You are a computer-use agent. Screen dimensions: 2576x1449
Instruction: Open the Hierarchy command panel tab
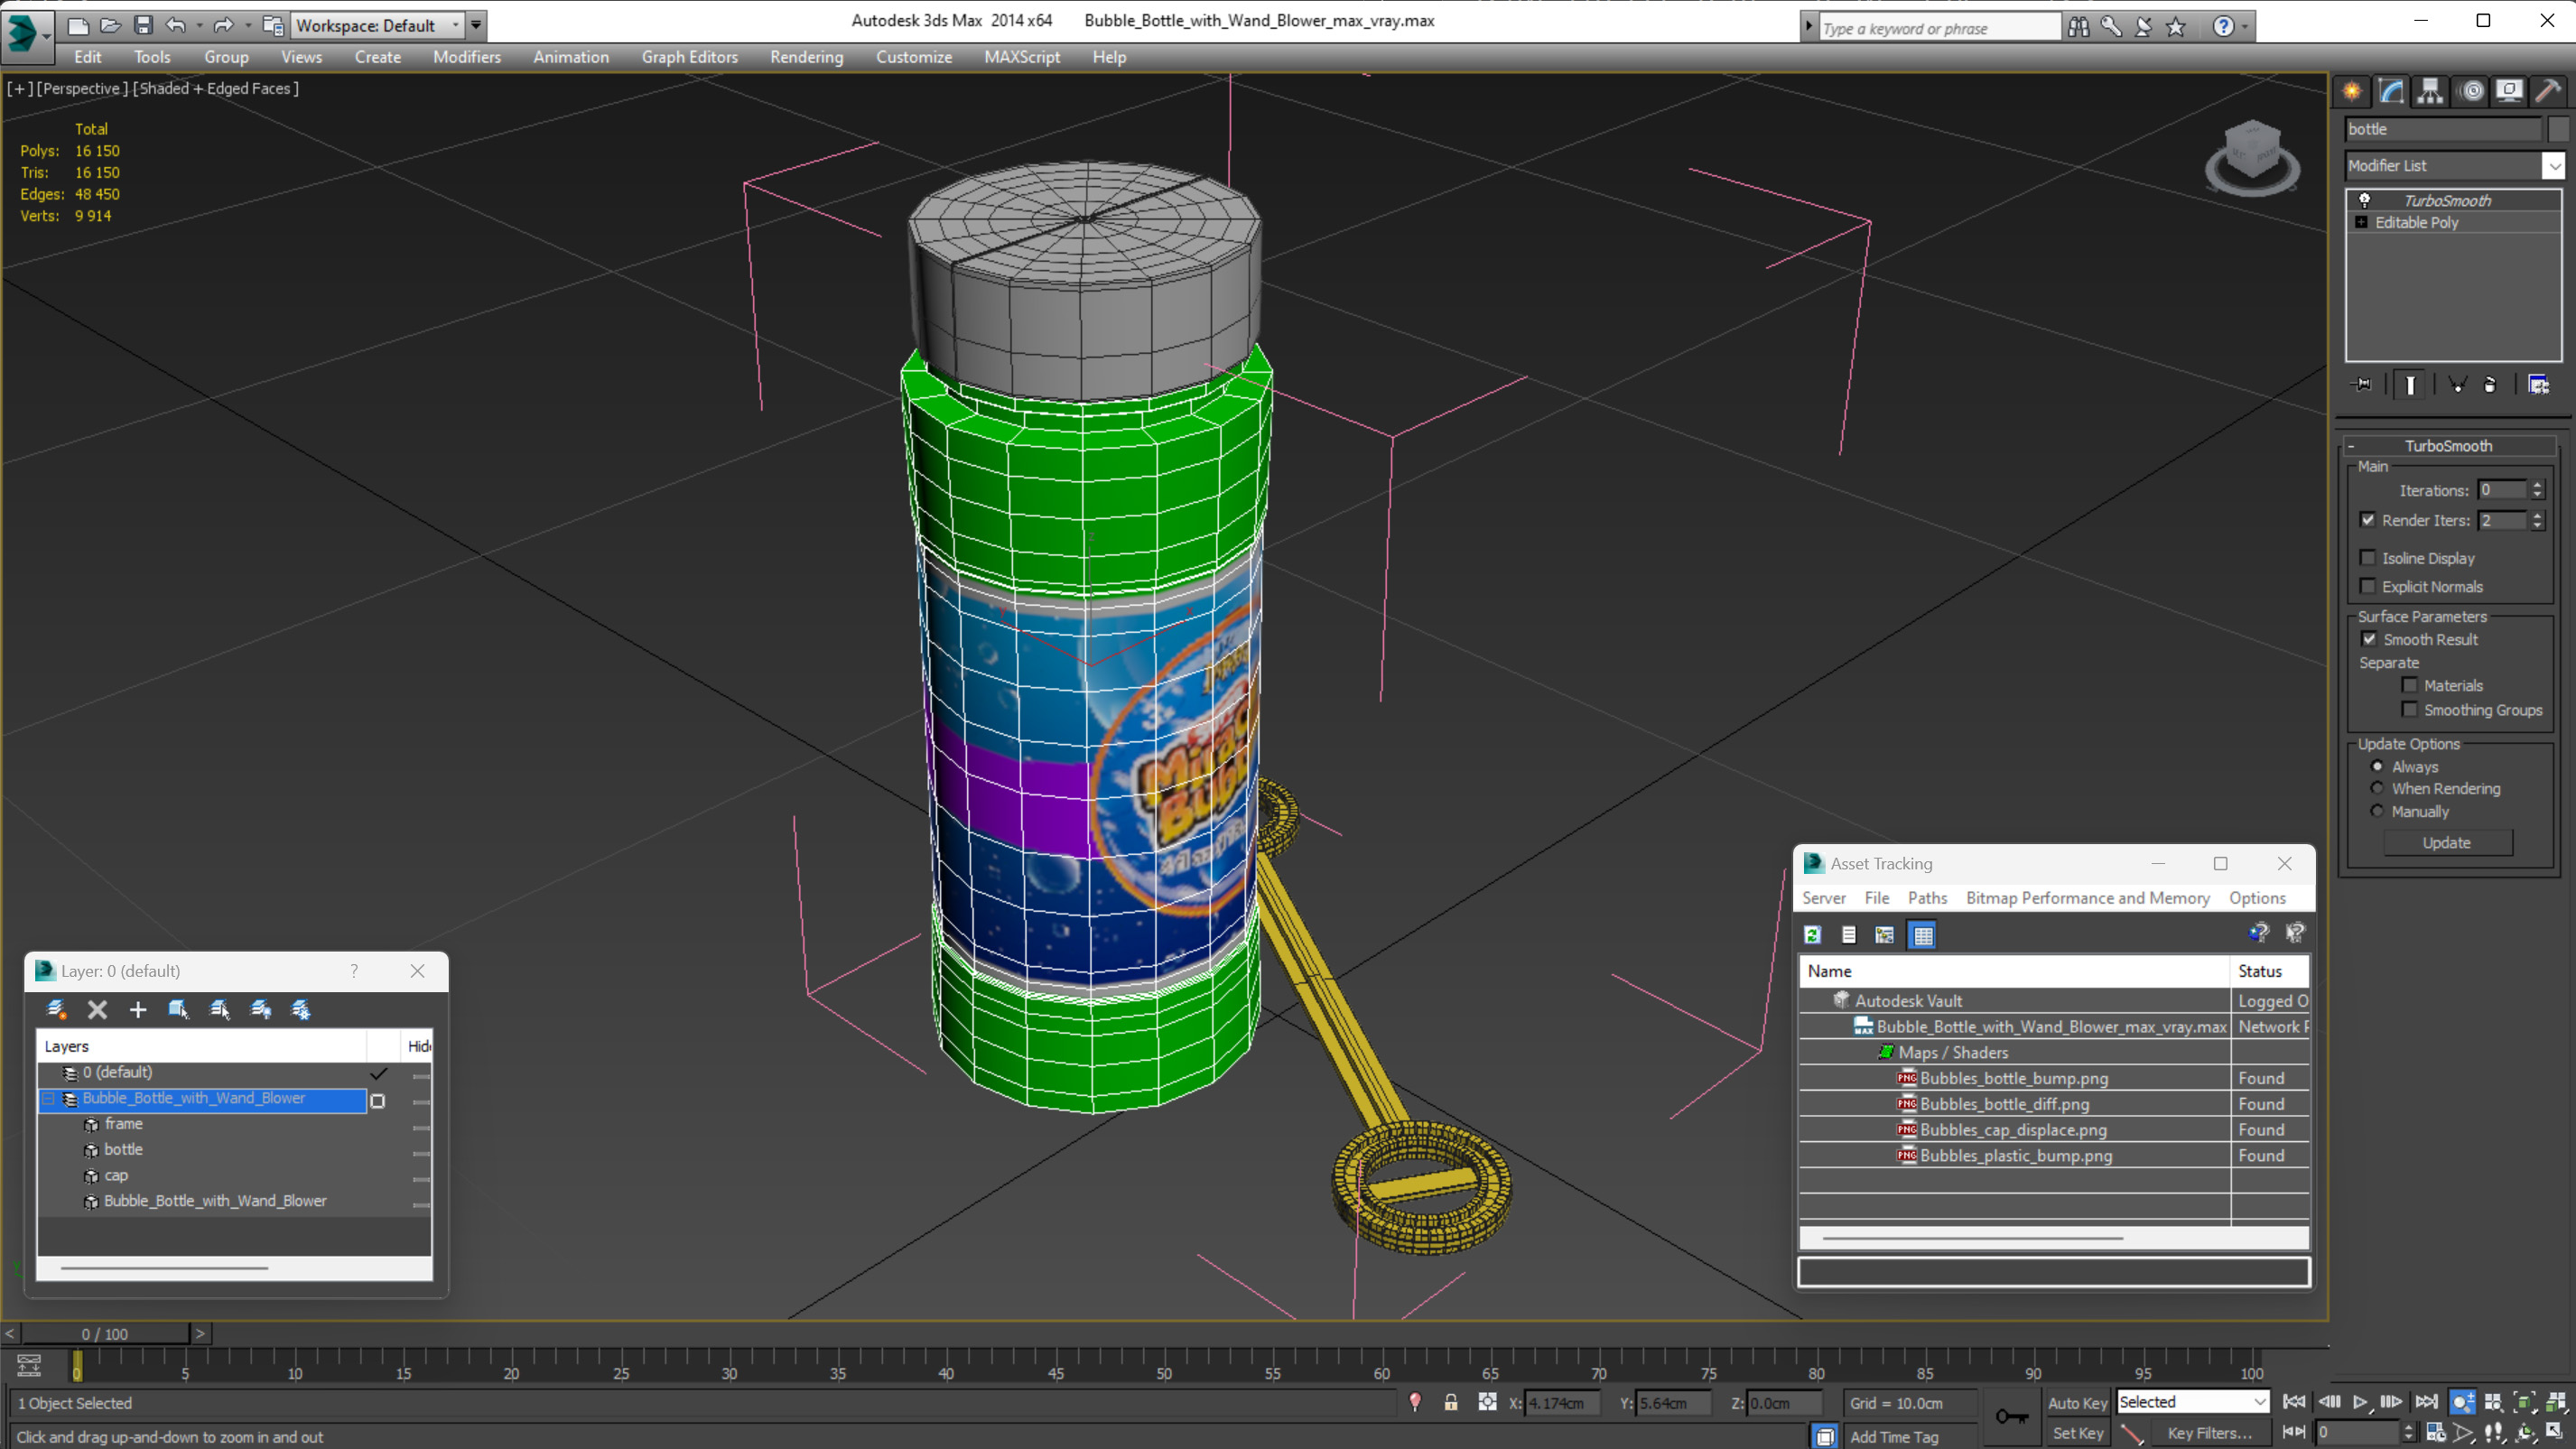(2430, 91)
